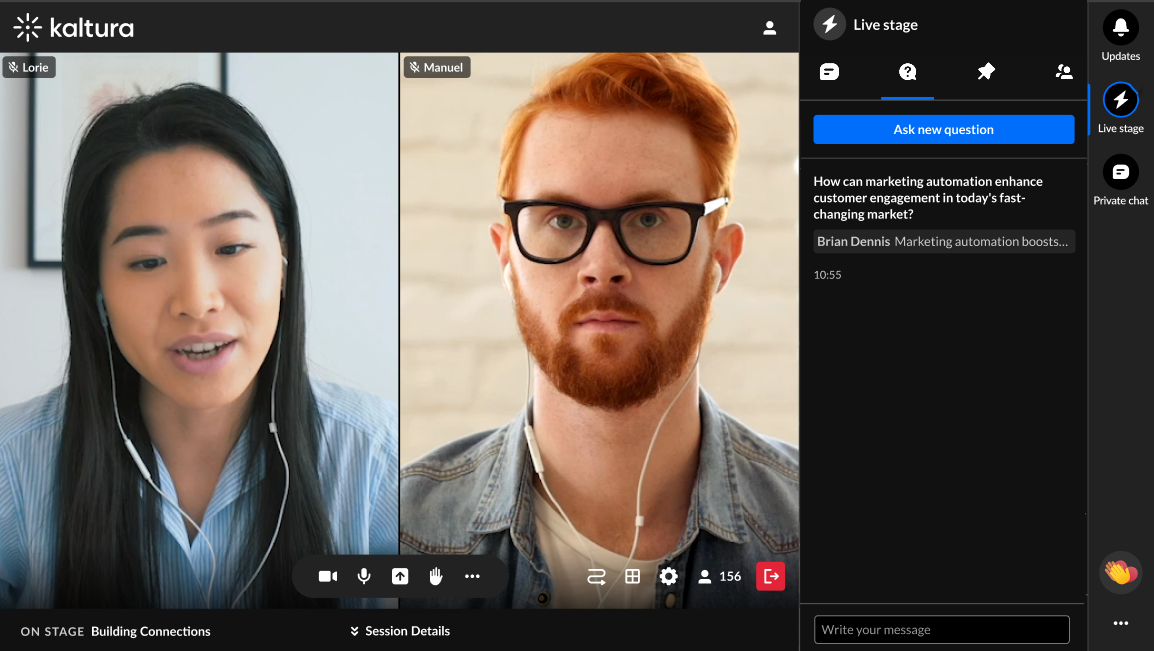The image size is (1154, 651).
Task: Select the Q&A question mark tab
Action: (x=907, y=71)
